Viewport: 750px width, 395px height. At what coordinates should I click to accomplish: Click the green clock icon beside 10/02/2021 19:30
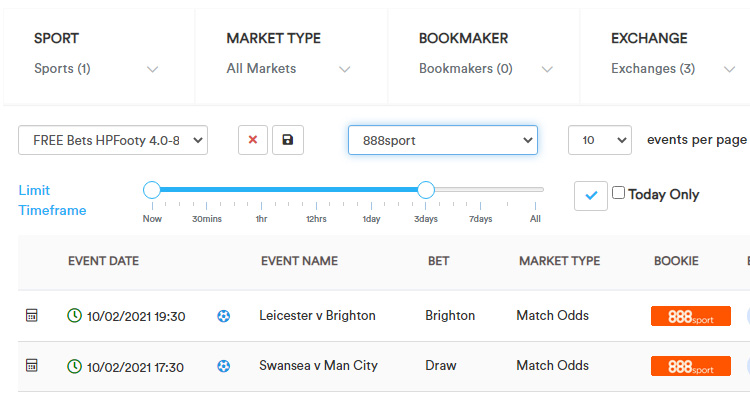click(x=74, y=315)
